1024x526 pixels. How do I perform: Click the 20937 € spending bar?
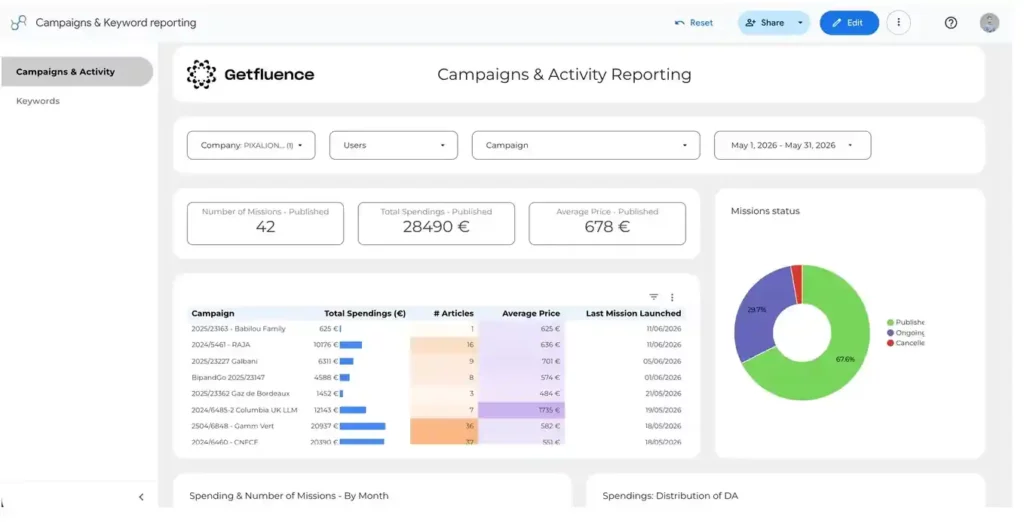pos(362,426)
